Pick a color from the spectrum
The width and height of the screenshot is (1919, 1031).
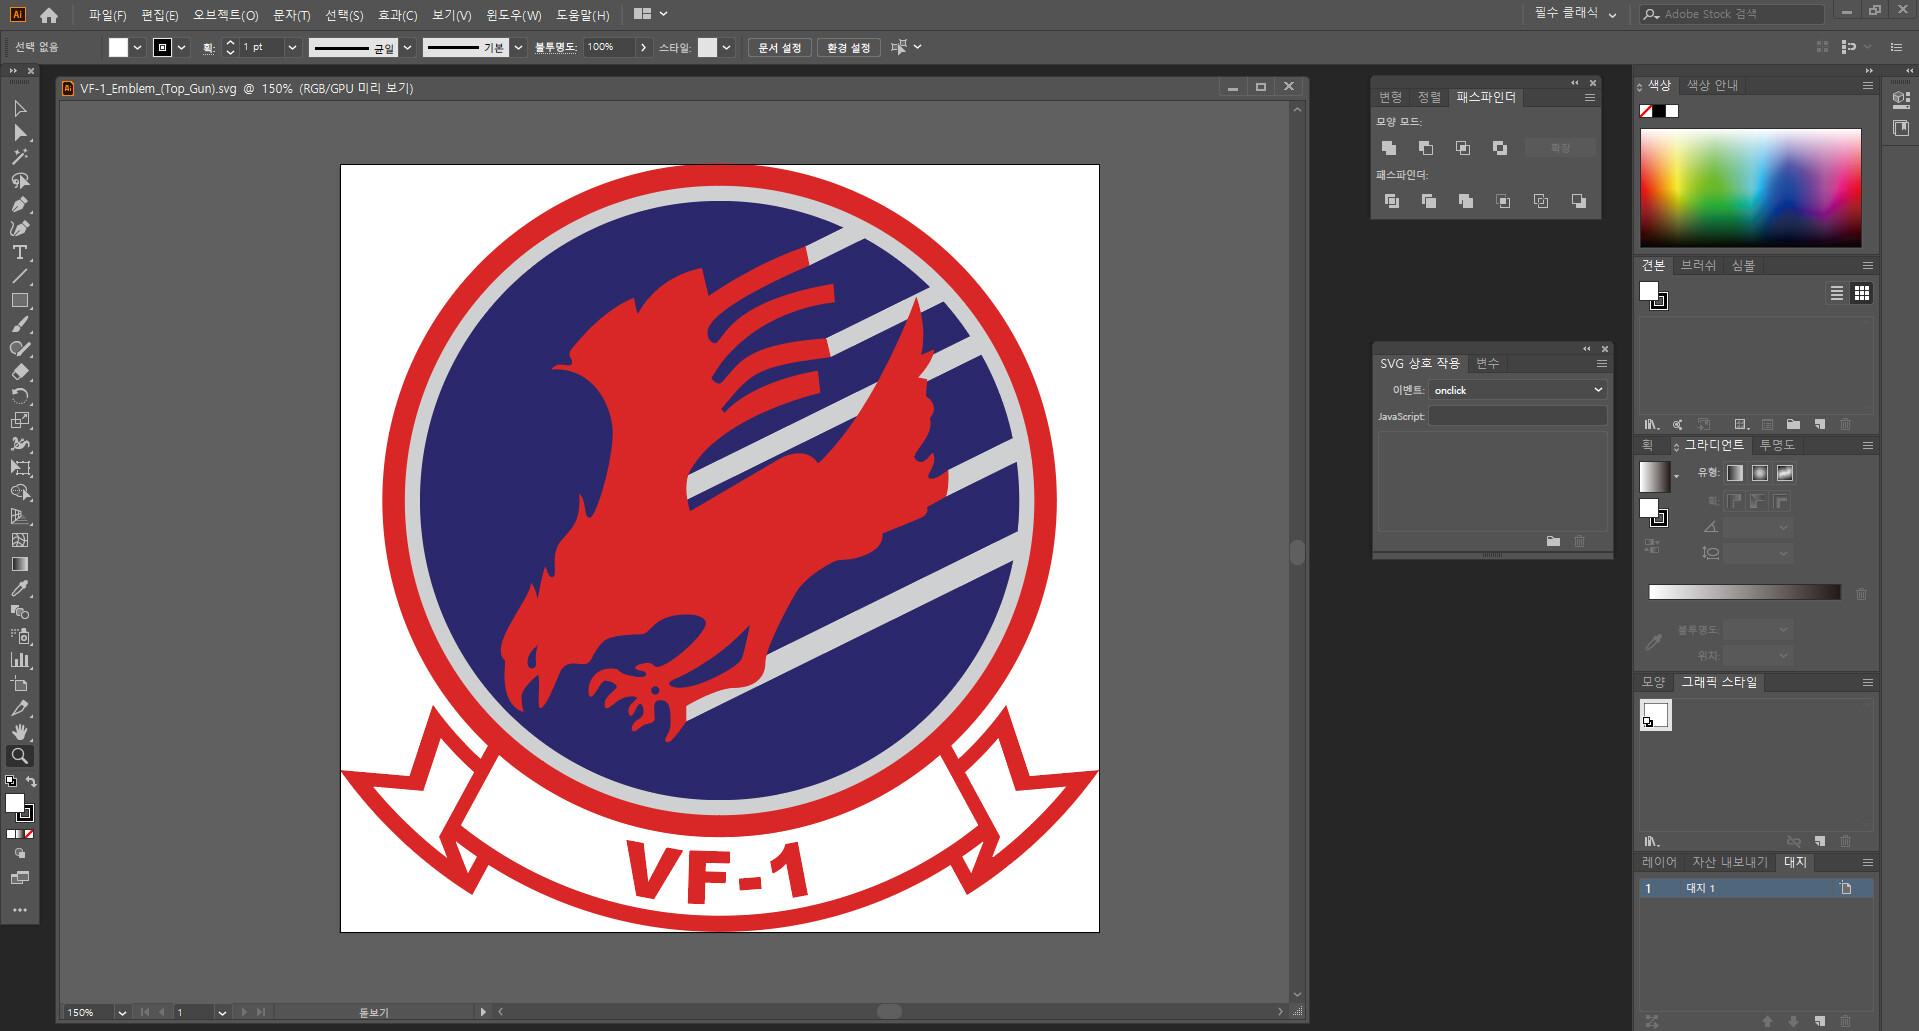click(x=1751, y=187)
